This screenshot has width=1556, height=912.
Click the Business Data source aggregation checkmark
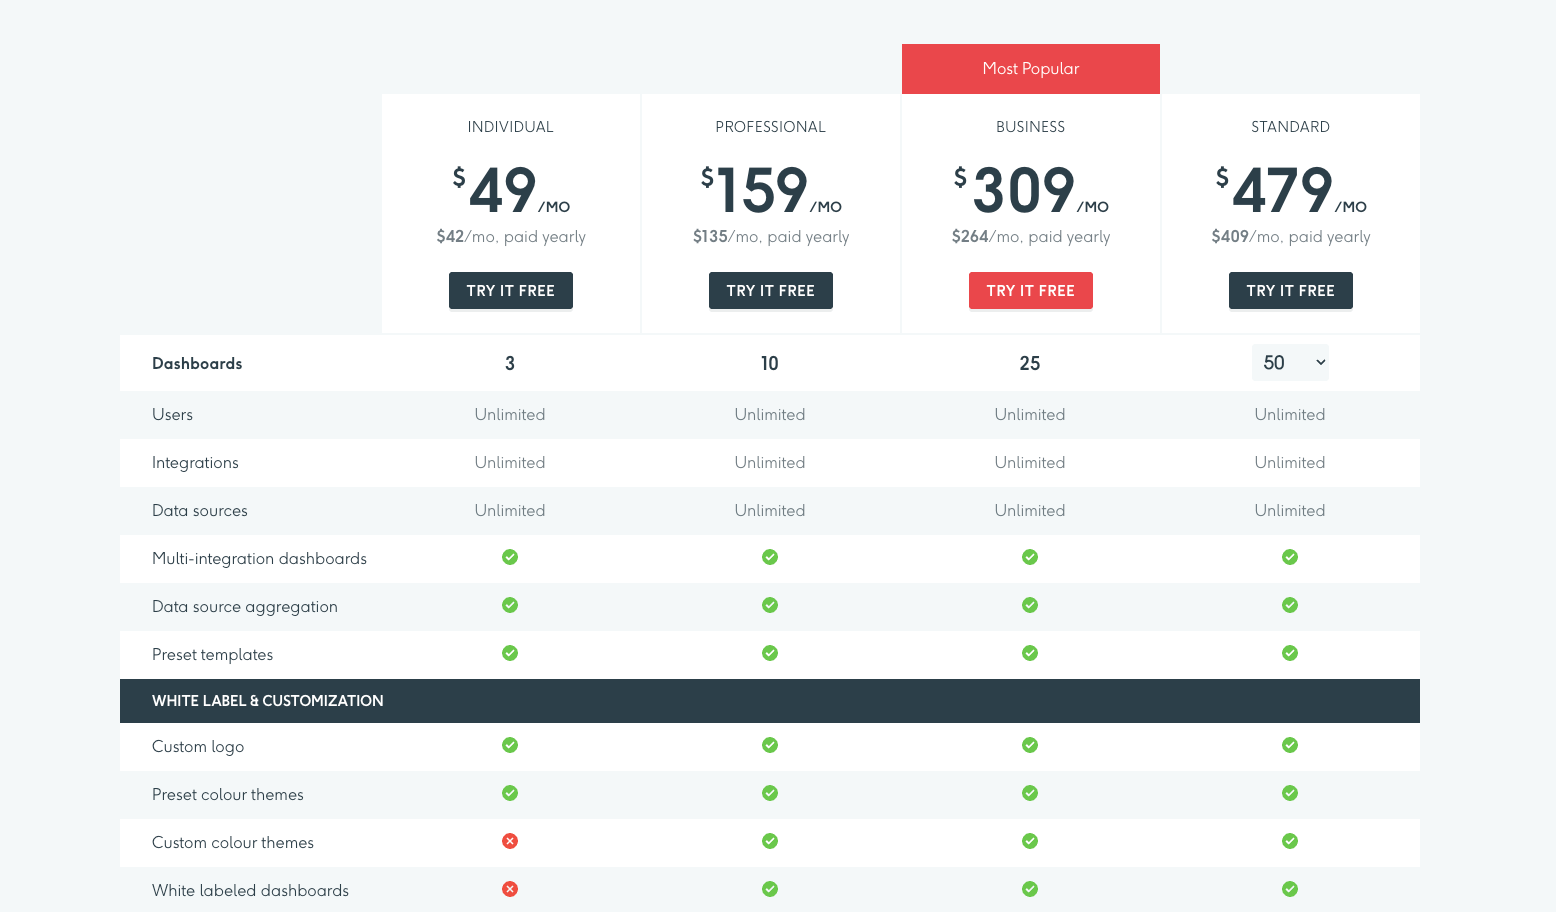click(1030, 605)
